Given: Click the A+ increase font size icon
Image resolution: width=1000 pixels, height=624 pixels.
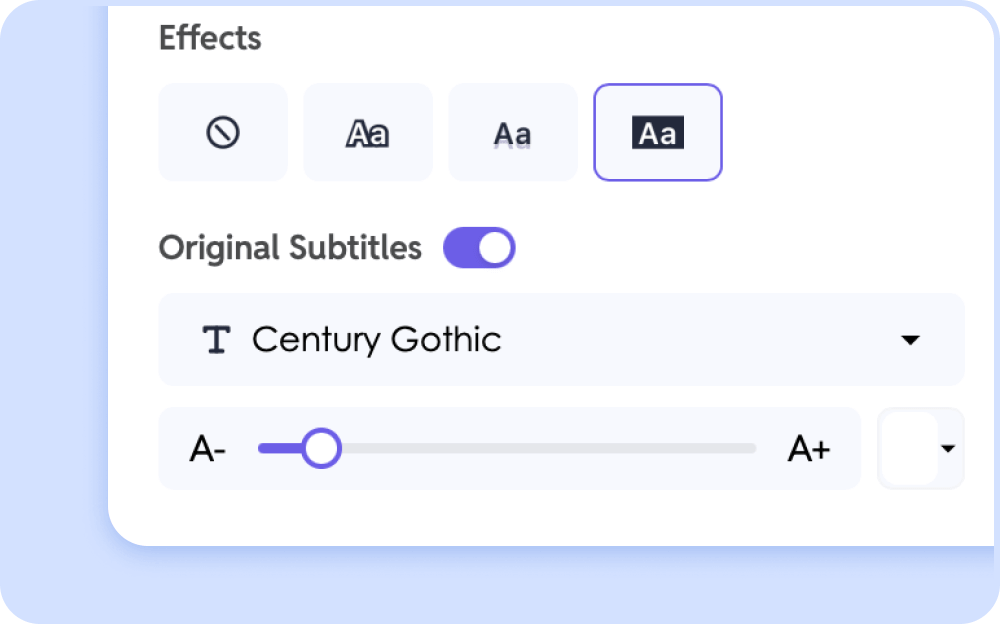Looking at the screenshot, I should (x=809, y=449).
